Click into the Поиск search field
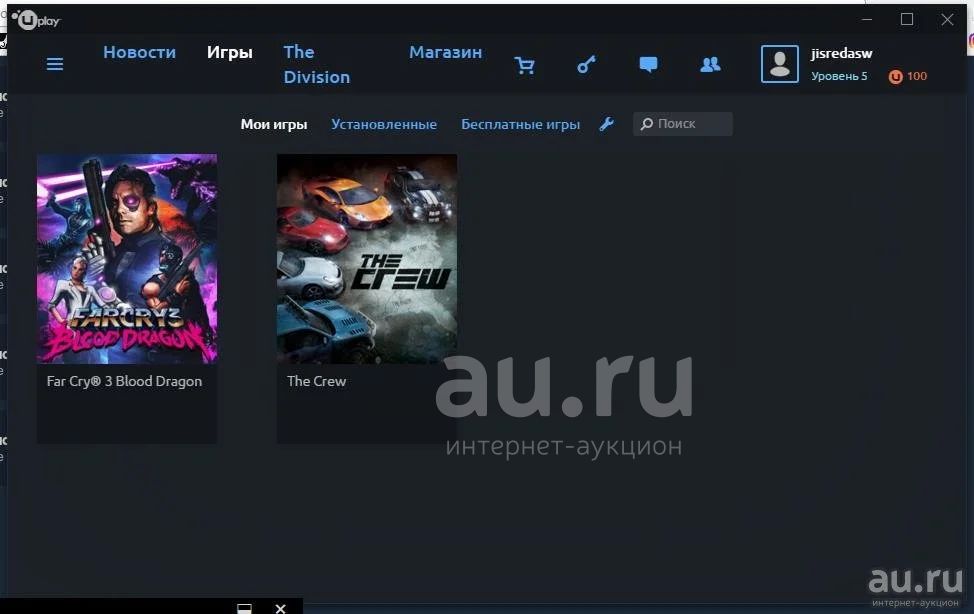The height and width of the screenshot is (614, 974). click(x=683, y=124)
